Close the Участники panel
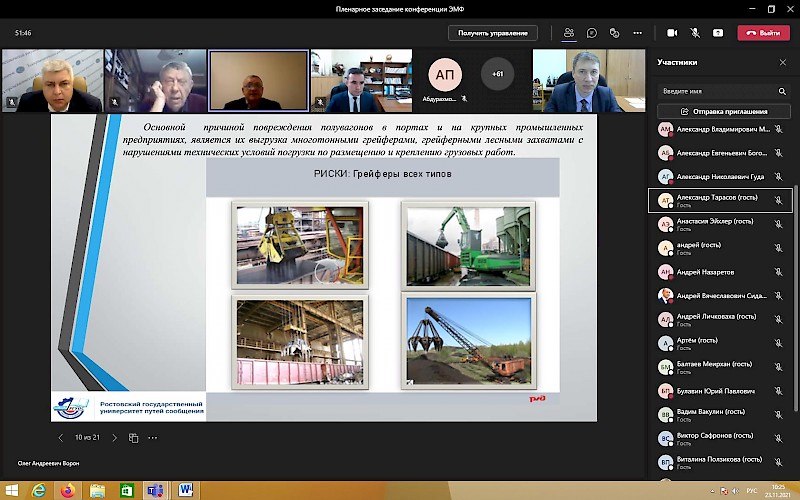 click(783, 62)
